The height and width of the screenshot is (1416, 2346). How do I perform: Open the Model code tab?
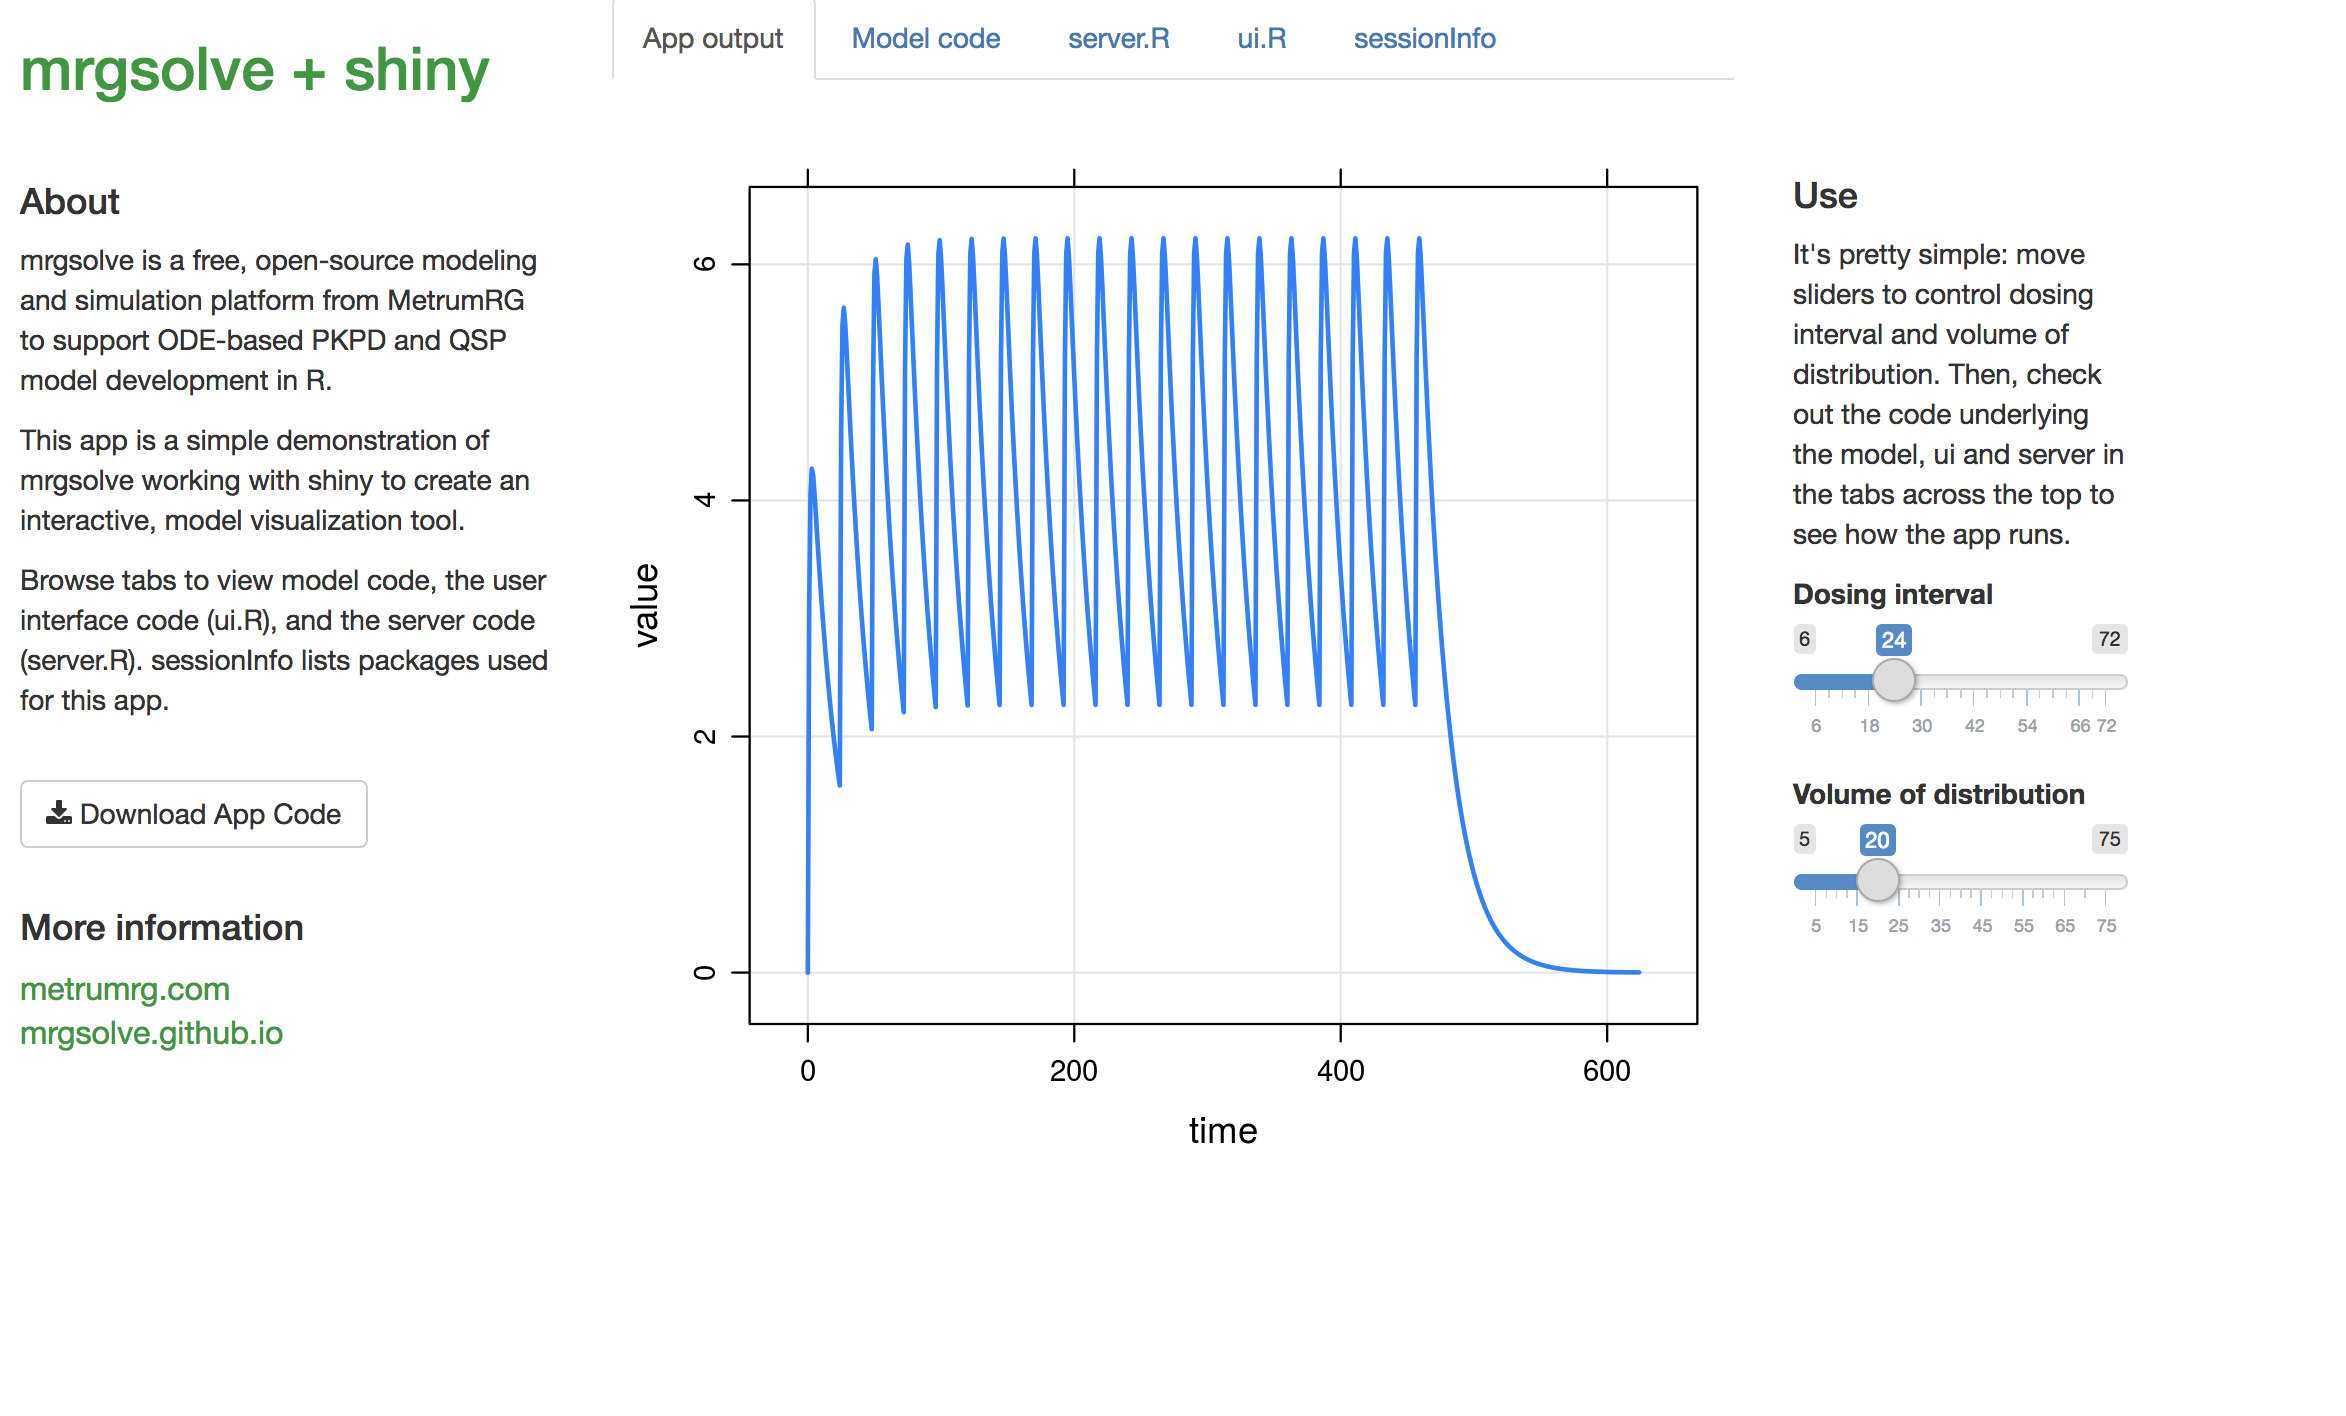(926, 39)
